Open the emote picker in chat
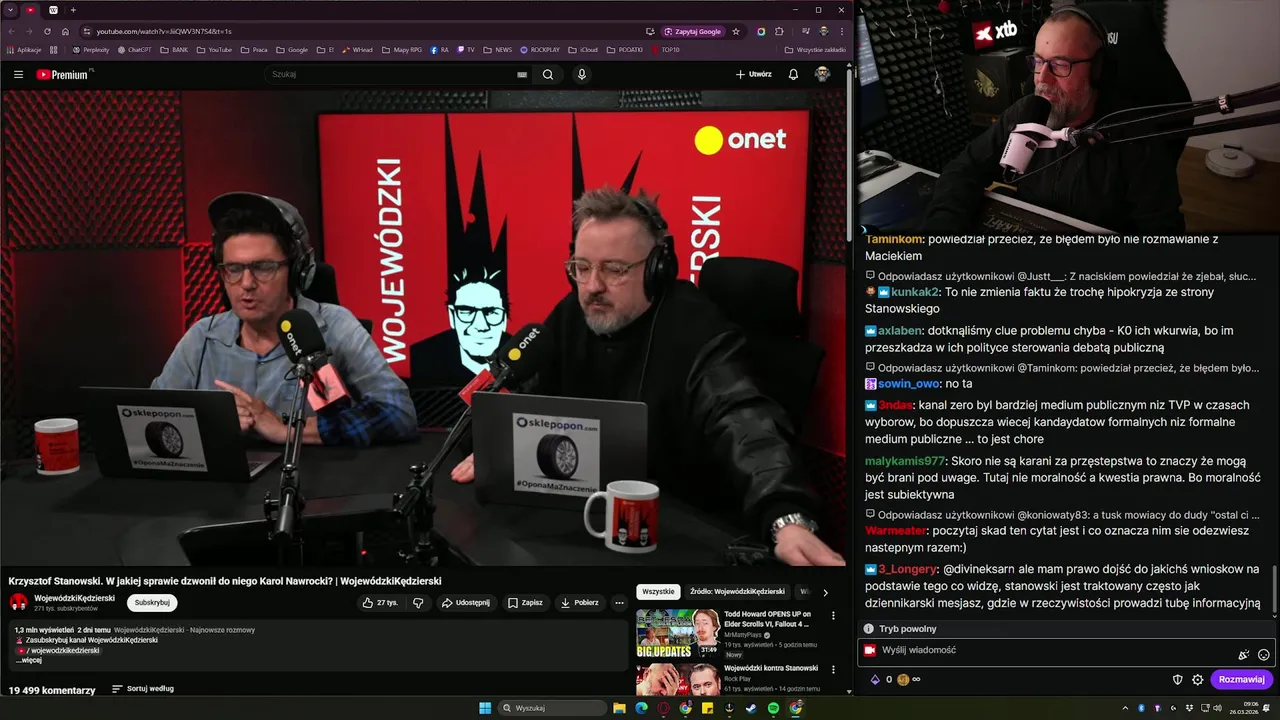The image size is (1280, 720). (x=1263, y=655)
